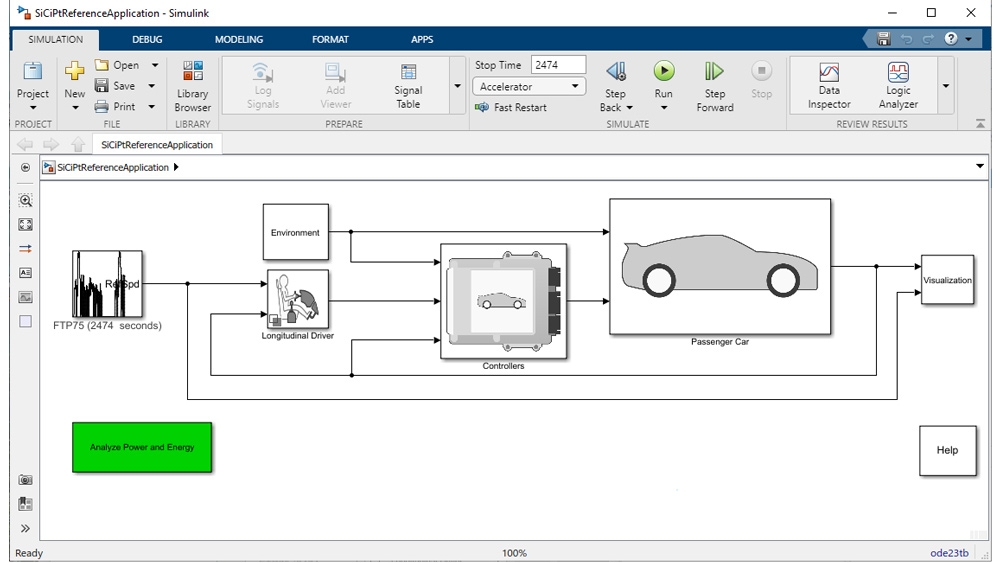This screenshot has width=1000, height=563.
Task: Open the Signal Table
Action: (x=408, y=84)
